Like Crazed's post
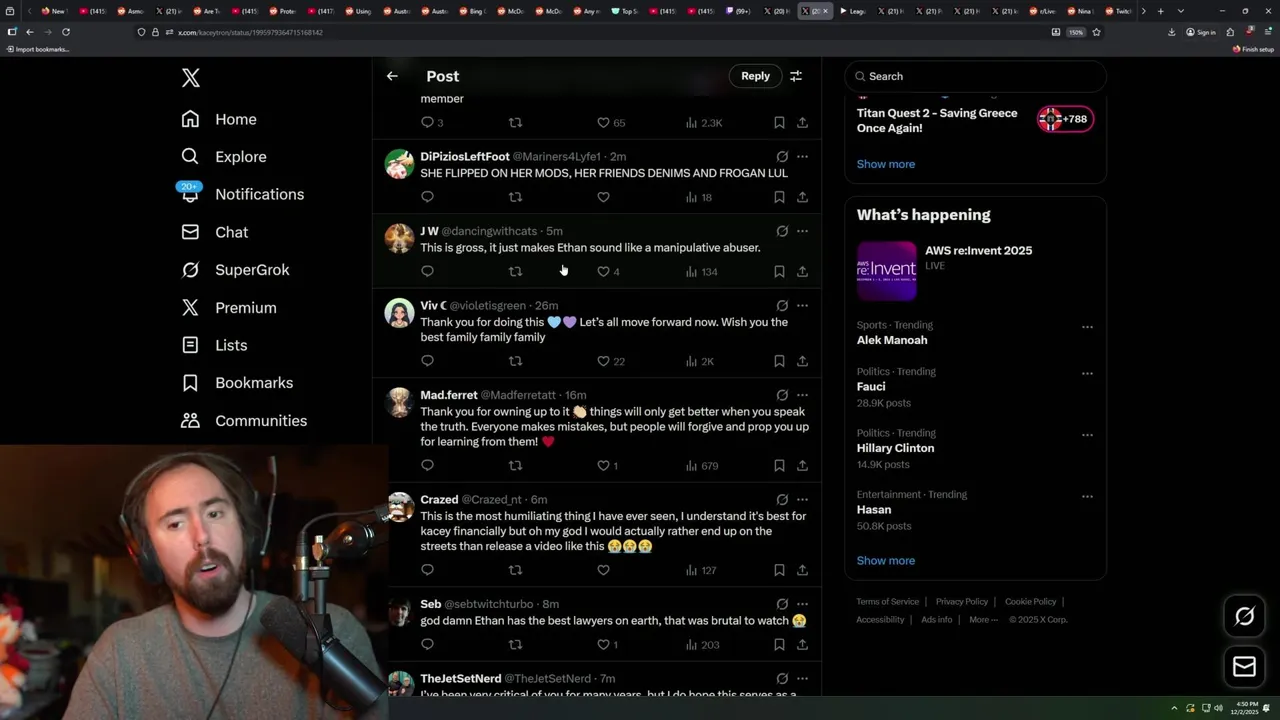Image resolution: width=1280 pixels, height=720 pixels. [603, 570]
